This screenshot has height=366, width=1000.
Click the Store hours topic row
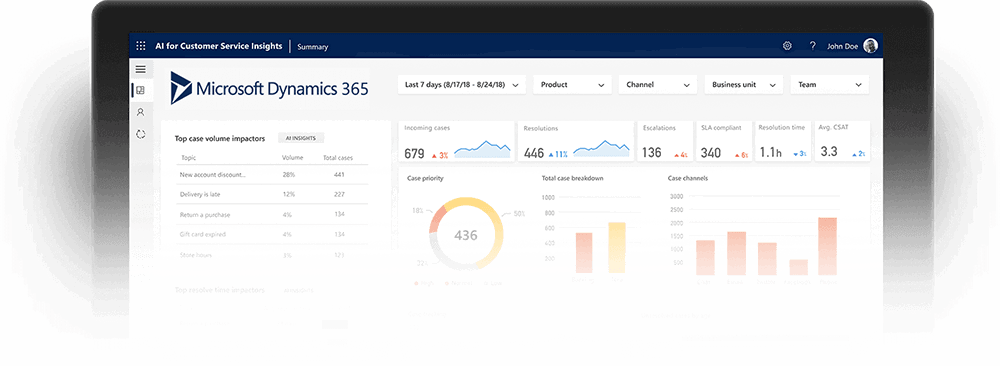272,255
